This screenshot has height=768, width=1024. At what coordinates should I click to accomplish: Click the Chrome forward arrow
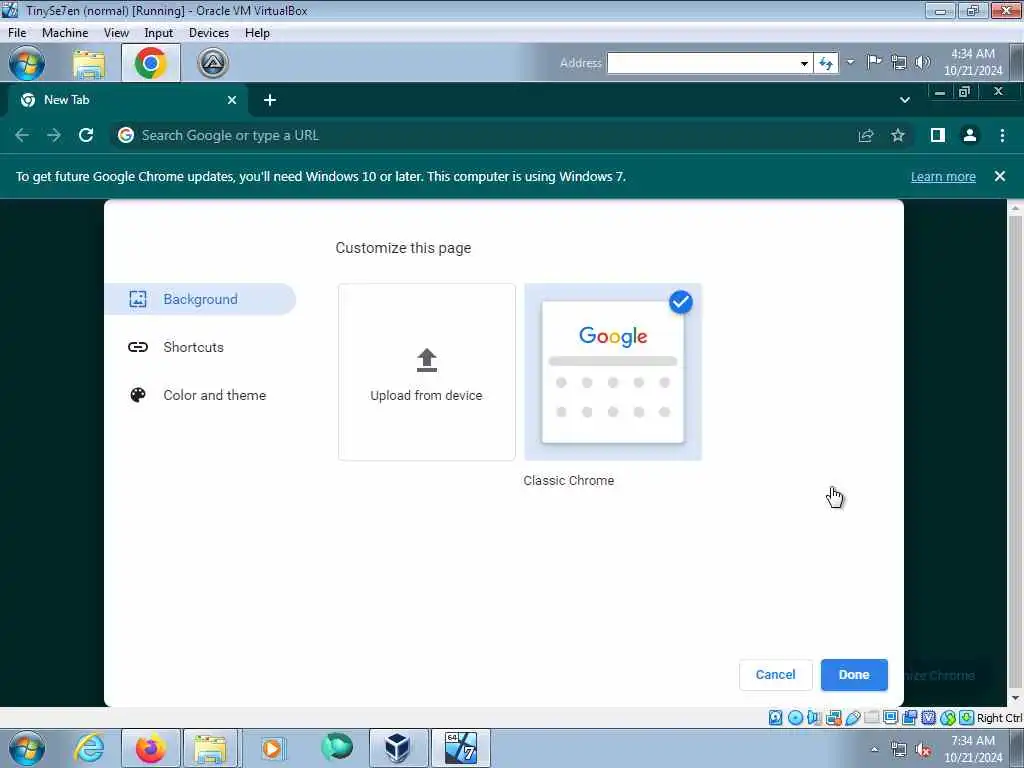[54, 135]
